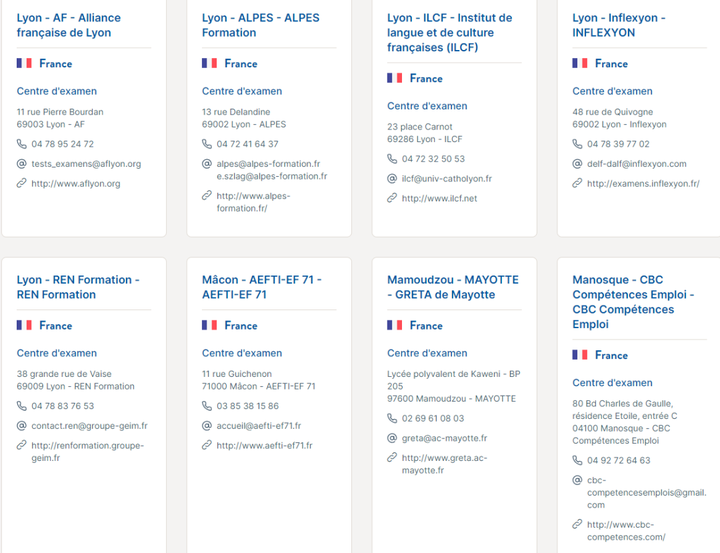Open Manosque - CBC Compétences Emploi title
This screenshot has width=720, height=553.
[x=630, y=302]
